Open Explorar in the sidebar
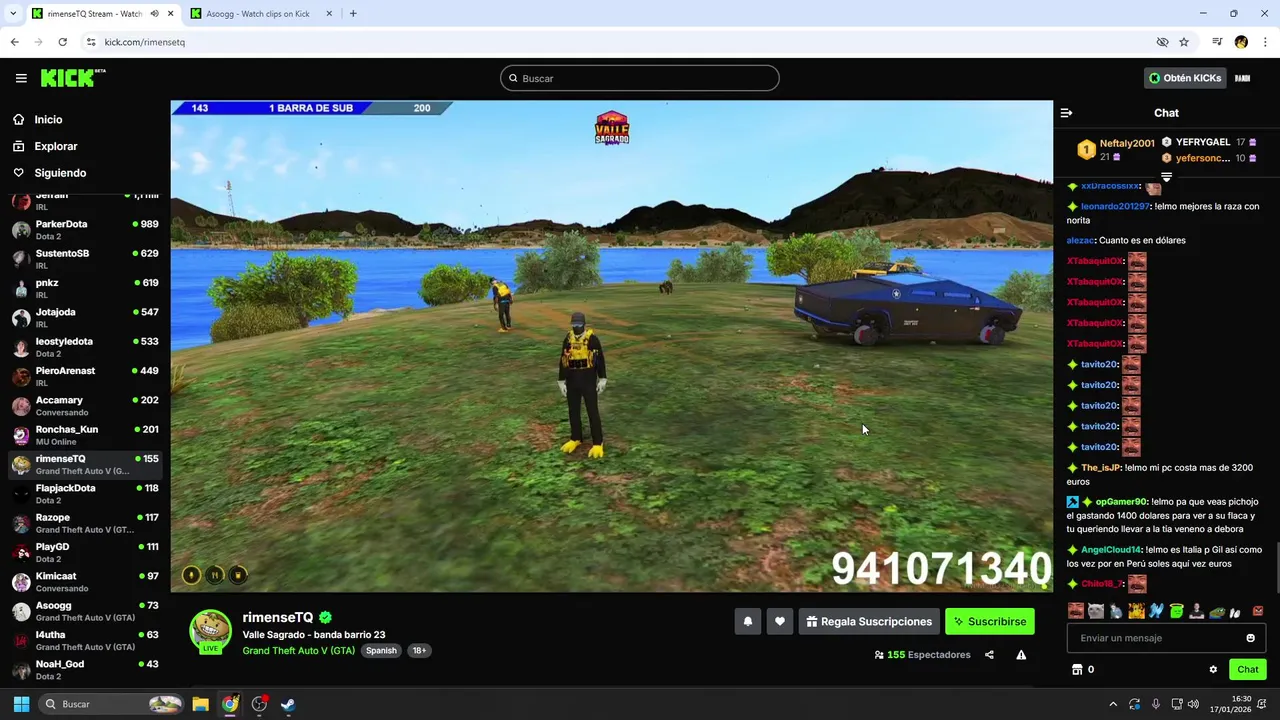 pos(56,146)
